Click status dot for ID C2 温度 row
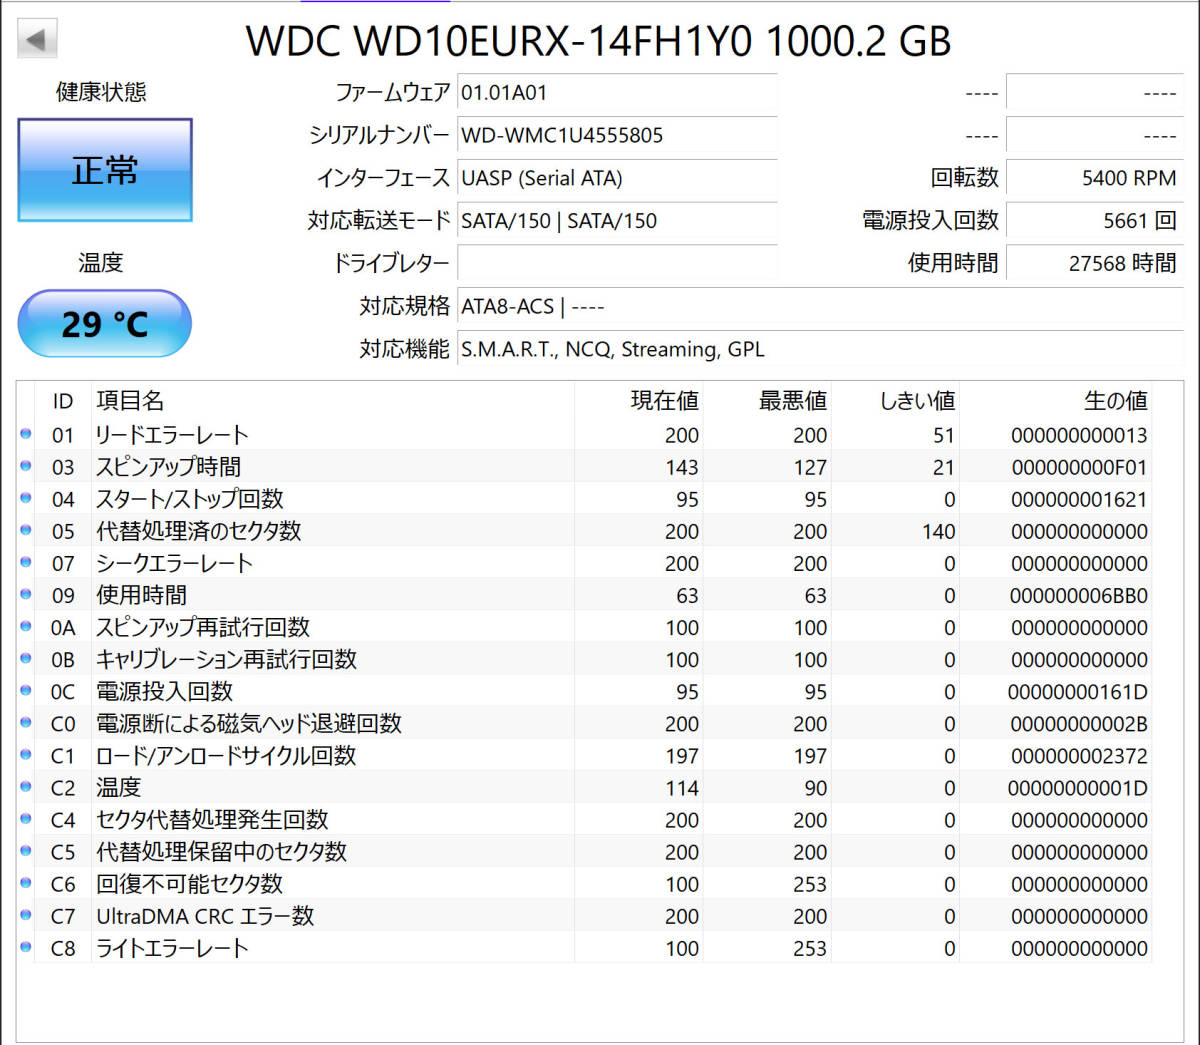This screenshot has height=1045, width=1200. pos(26,786)
